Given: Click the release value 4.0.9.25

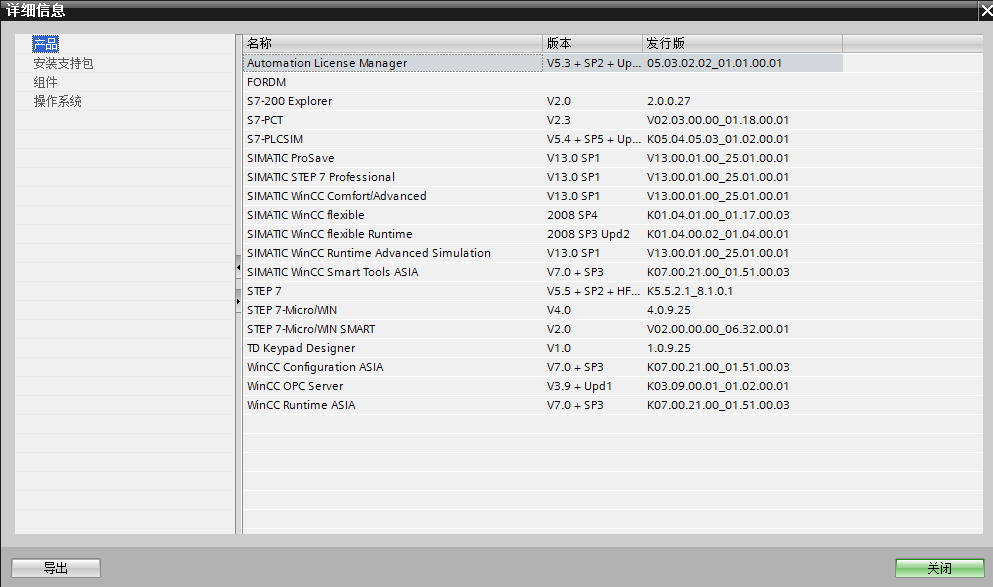Looking at the screenshot, I should point(669,310).
